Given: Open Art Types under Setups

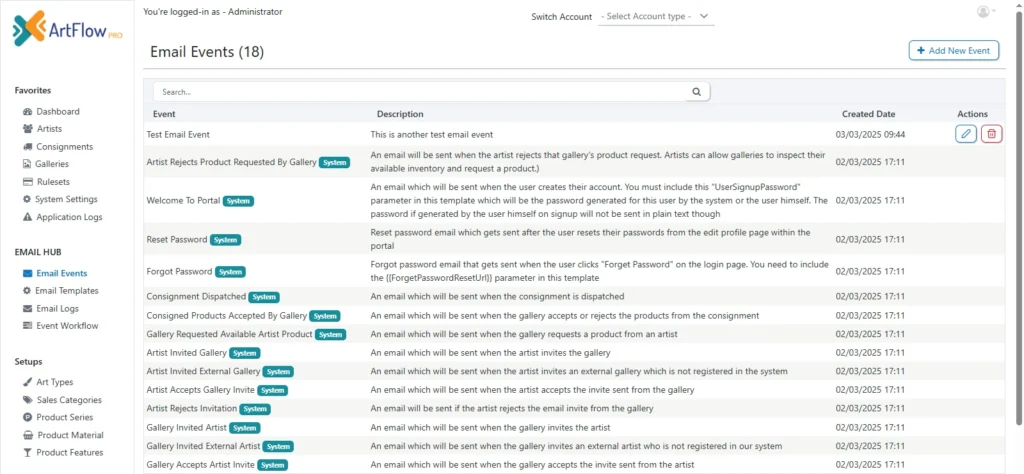Looking at the screenshot, I should (x=54, y=382).
